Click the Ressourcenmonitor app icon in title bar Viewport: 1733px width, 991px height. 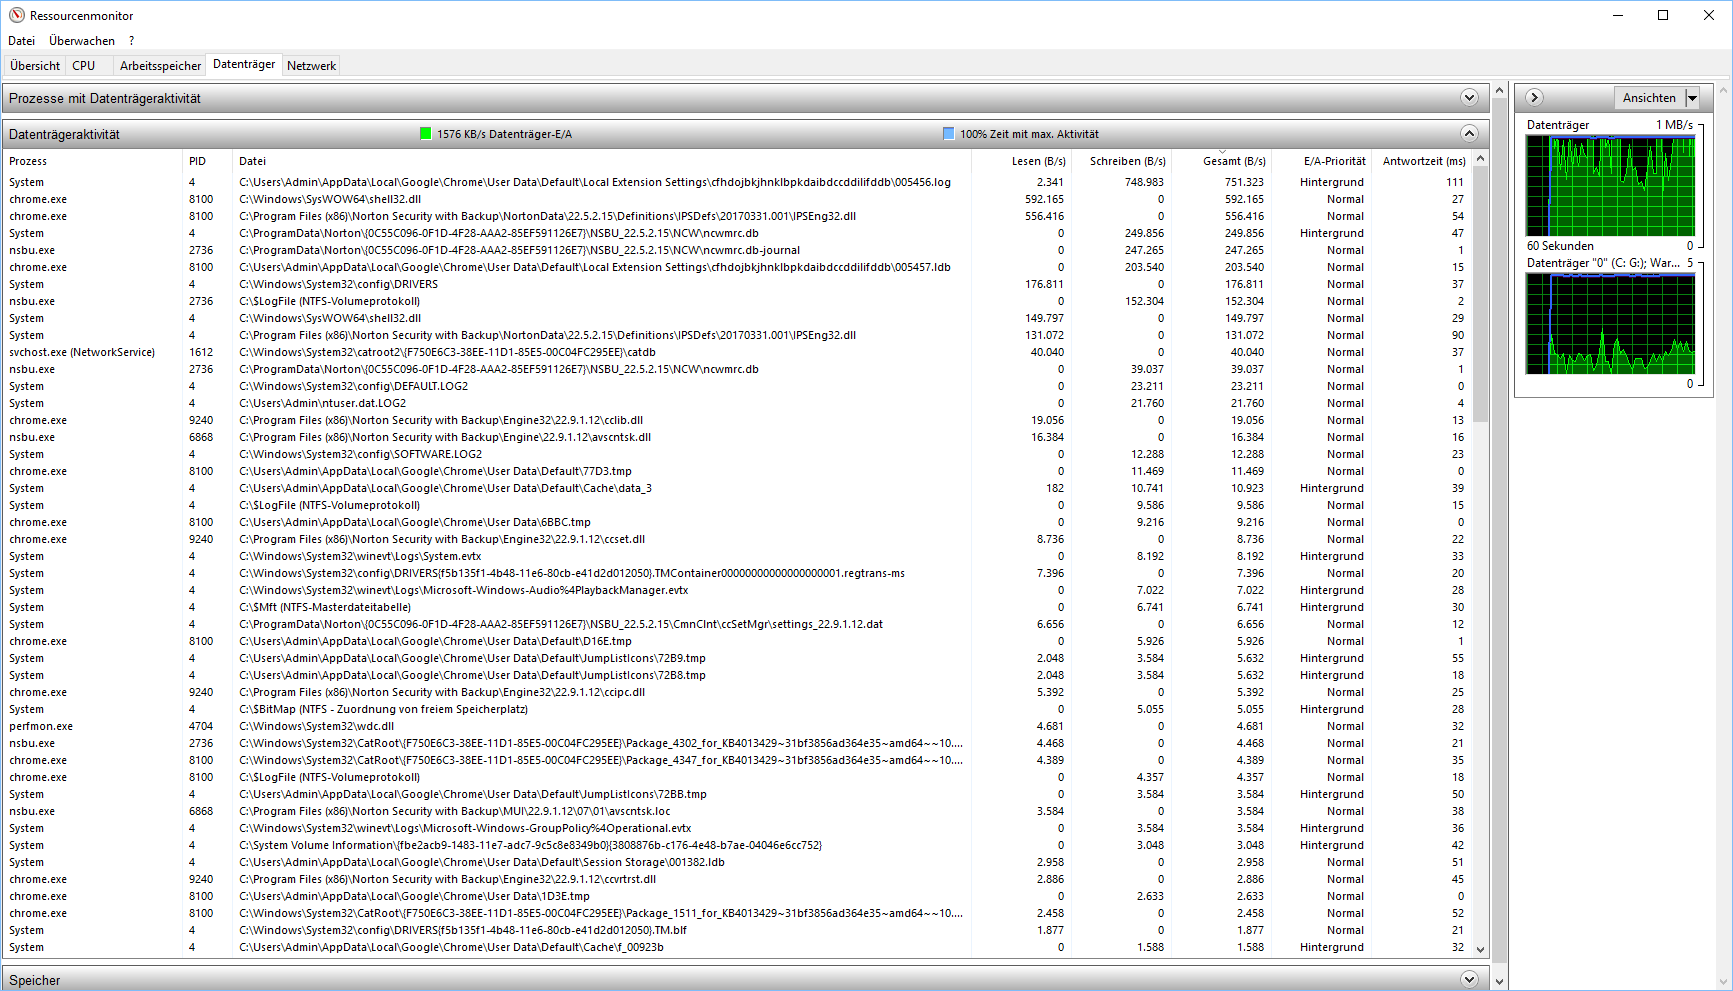click(16, 15)
